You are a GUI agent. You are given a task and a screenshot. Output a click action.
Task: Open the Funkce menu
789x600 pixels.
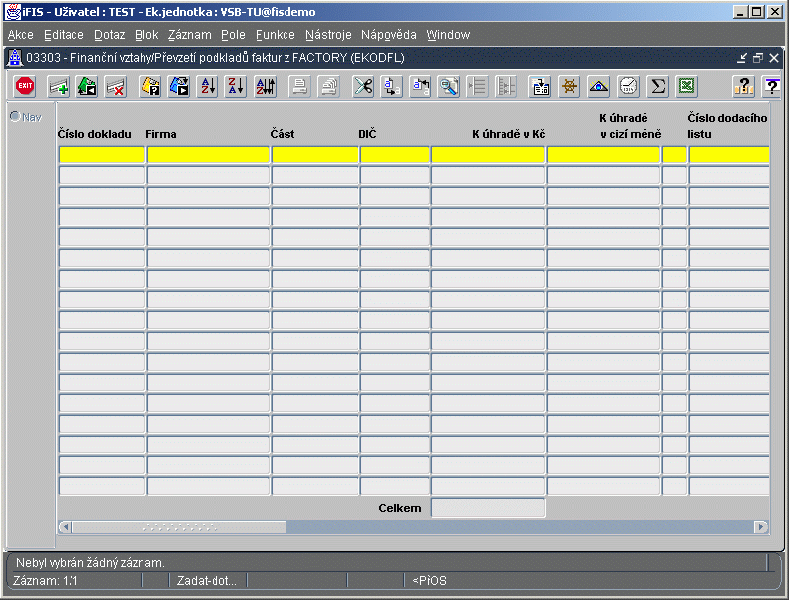point(275,35)
